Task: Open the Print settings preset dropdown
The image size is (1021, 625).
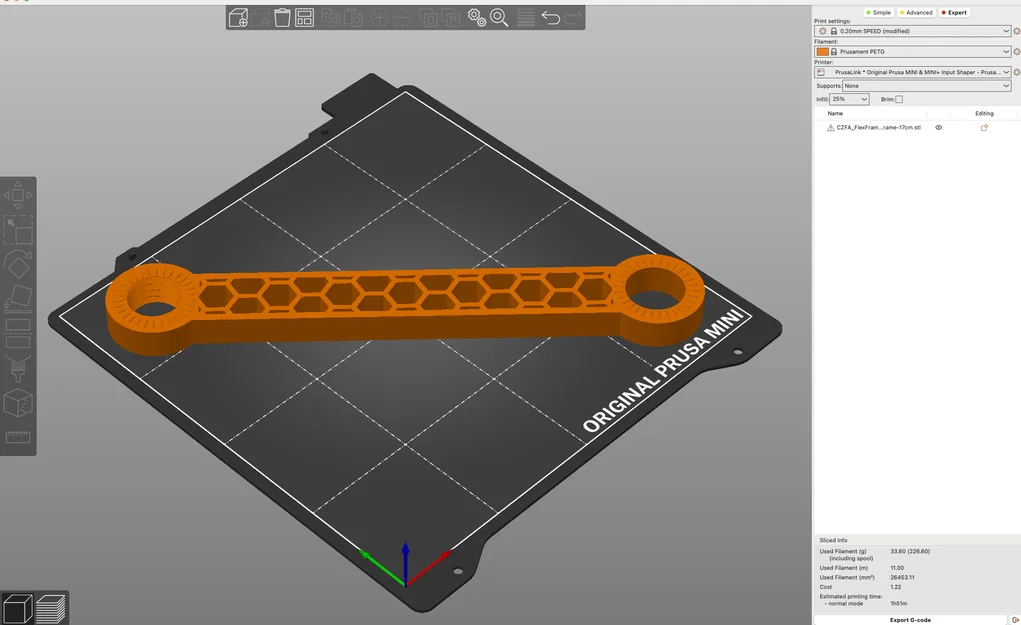Action: coord(912,31)
